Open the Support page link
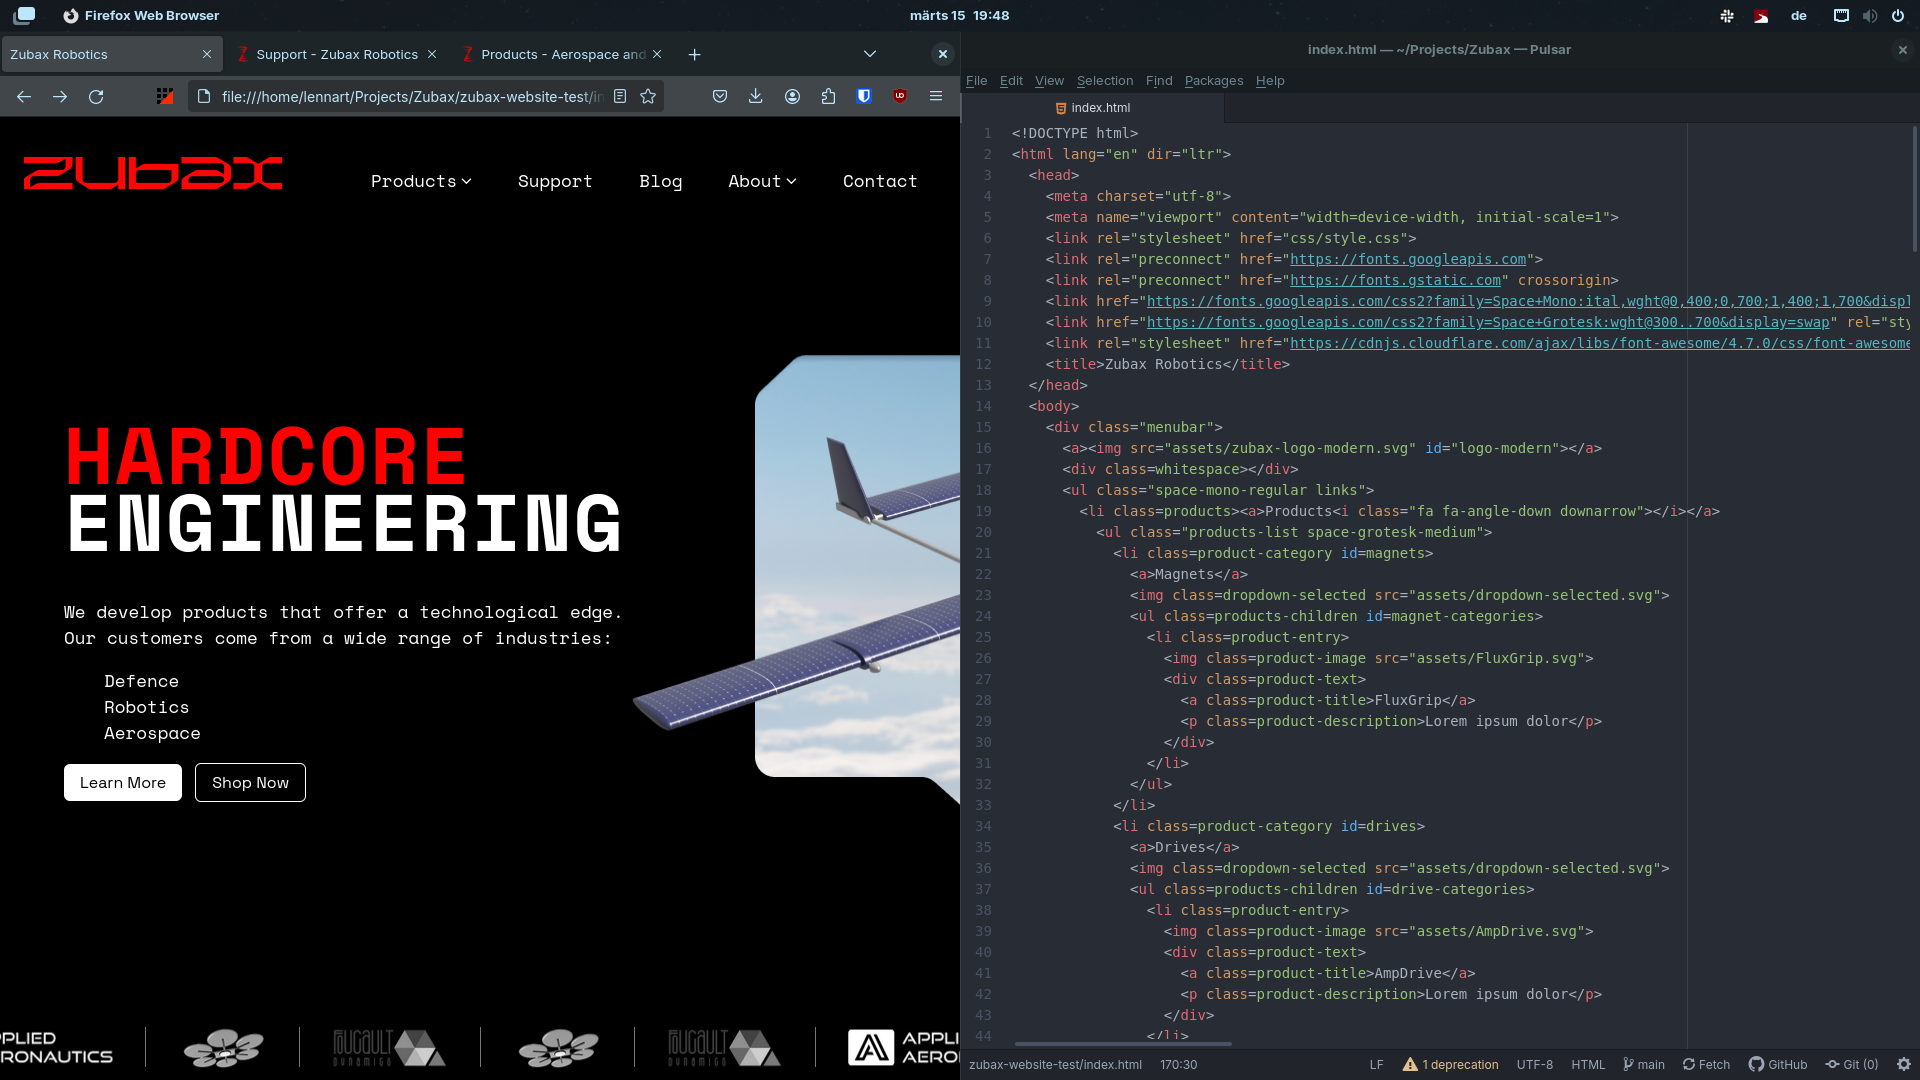Viewport: 1920px width, 1080px height. click(x=555, y=181)
